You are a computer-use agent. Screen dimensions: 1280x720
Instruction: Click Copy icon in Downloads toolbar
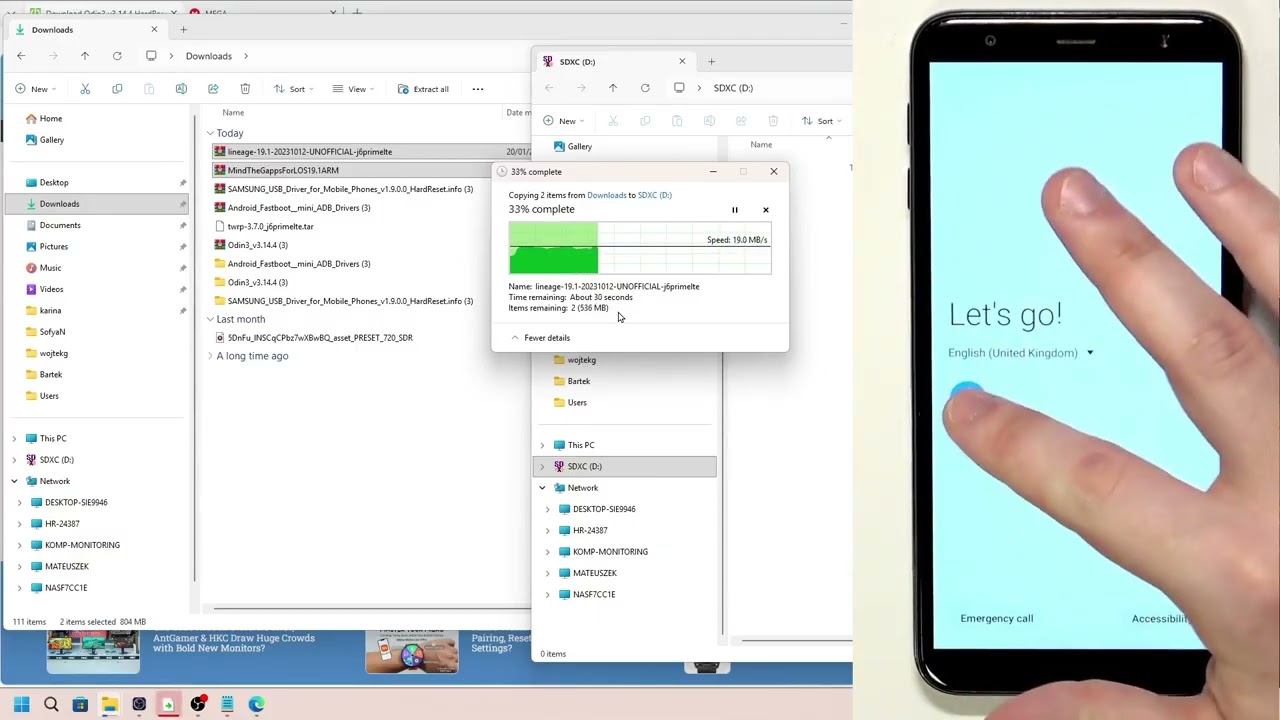pyautogui.click(x=117, y=89)
